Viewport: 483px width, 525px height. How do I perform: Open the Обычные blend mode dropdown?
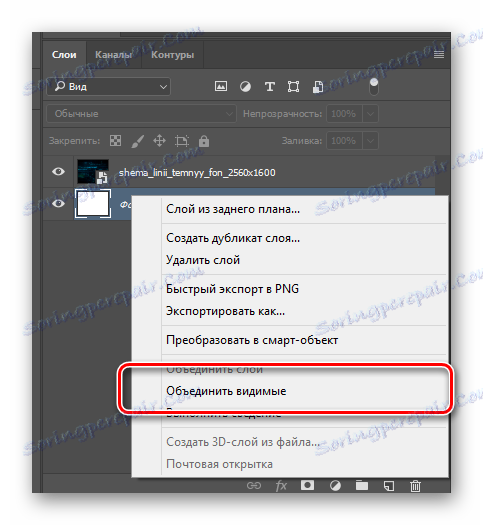(141, 114)
